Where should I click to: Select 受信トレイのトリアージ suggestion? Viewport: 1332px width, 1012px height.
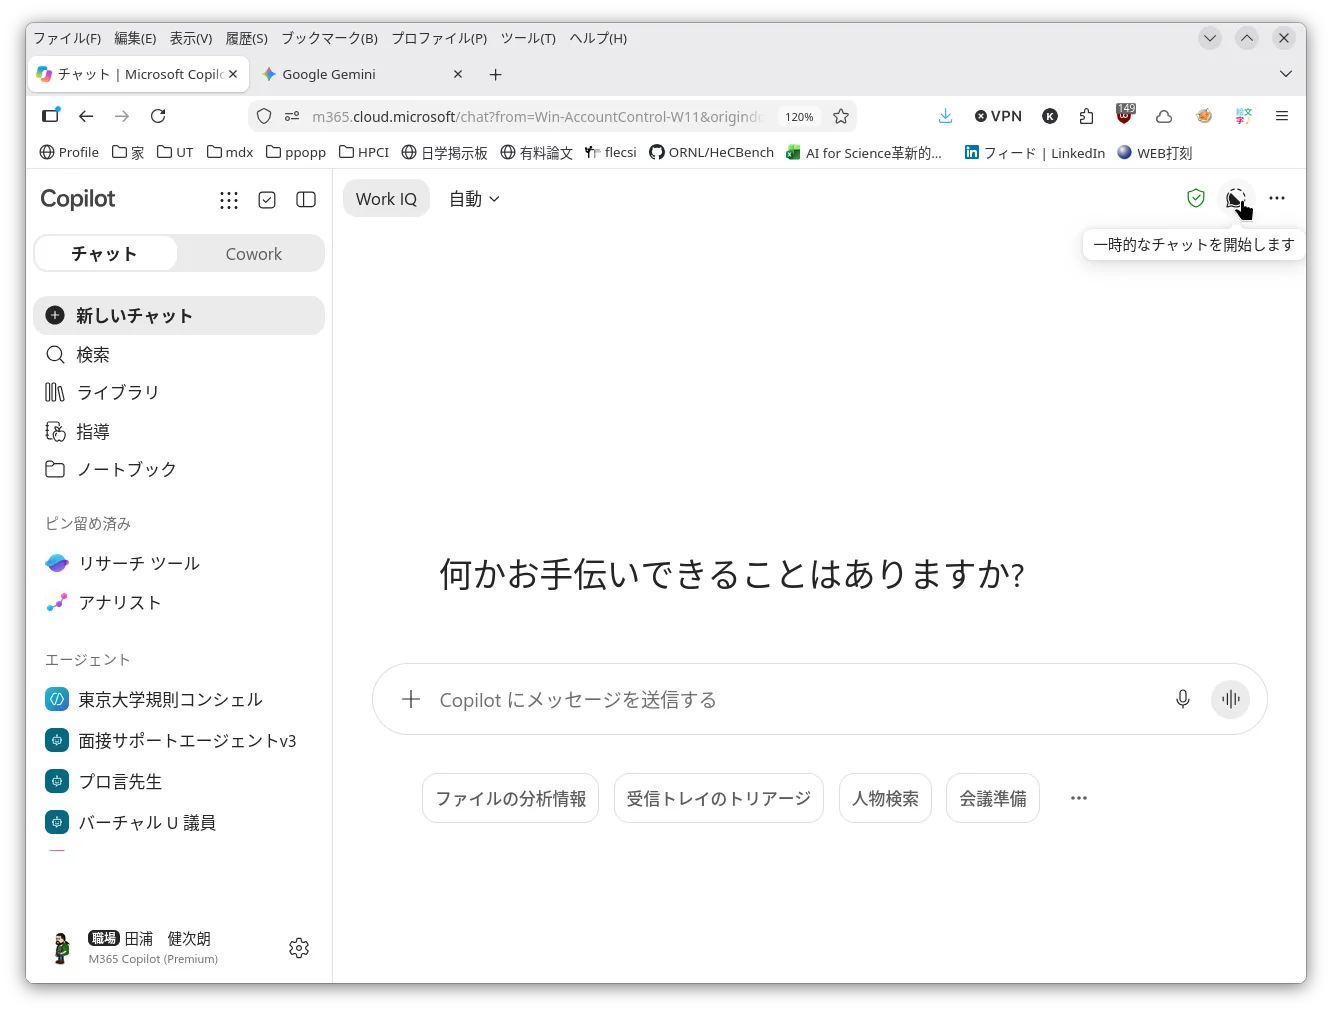[x=718, y=798]
